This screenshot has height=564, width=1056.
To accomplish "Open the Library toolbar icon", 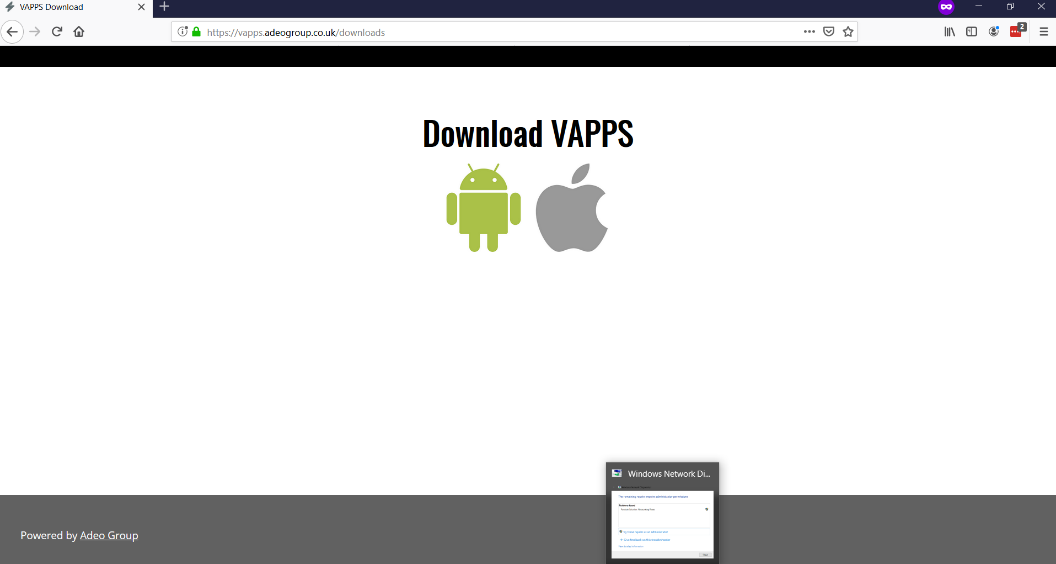I will pyautogui.click(x=950, y=32).
